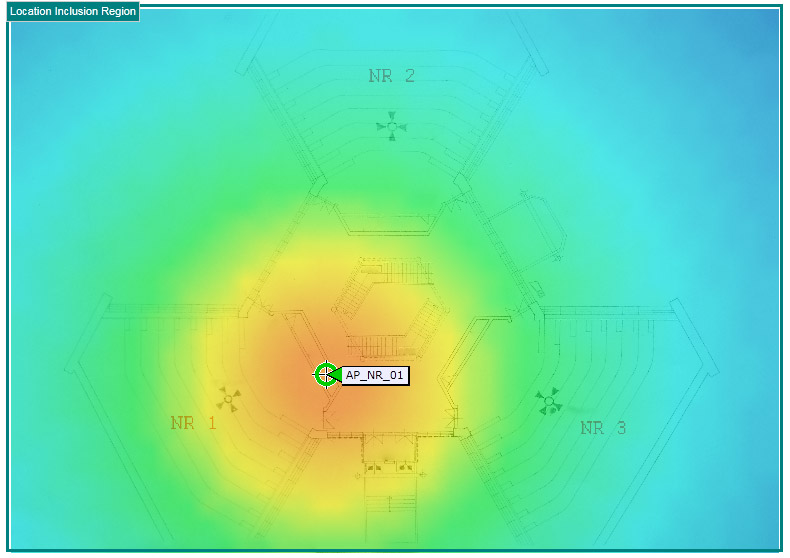This screenshot has height=558, width=790.
Task: Click the AP_NR_01 label tag
Action: tap(375, 375)
